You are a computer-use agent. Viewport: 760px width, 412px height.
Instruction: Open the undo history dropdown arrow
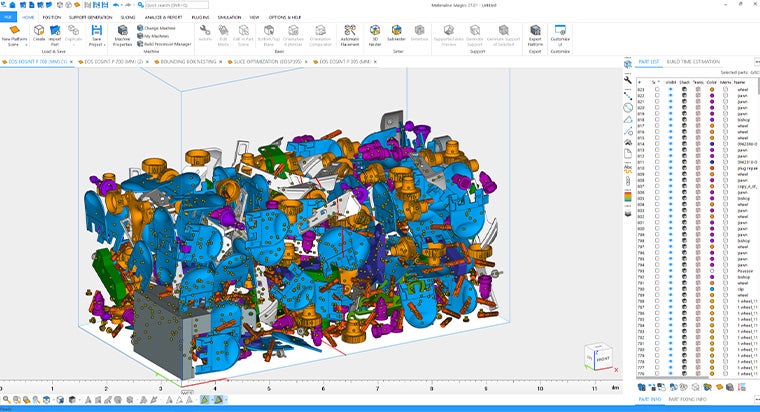pos(122,5)
